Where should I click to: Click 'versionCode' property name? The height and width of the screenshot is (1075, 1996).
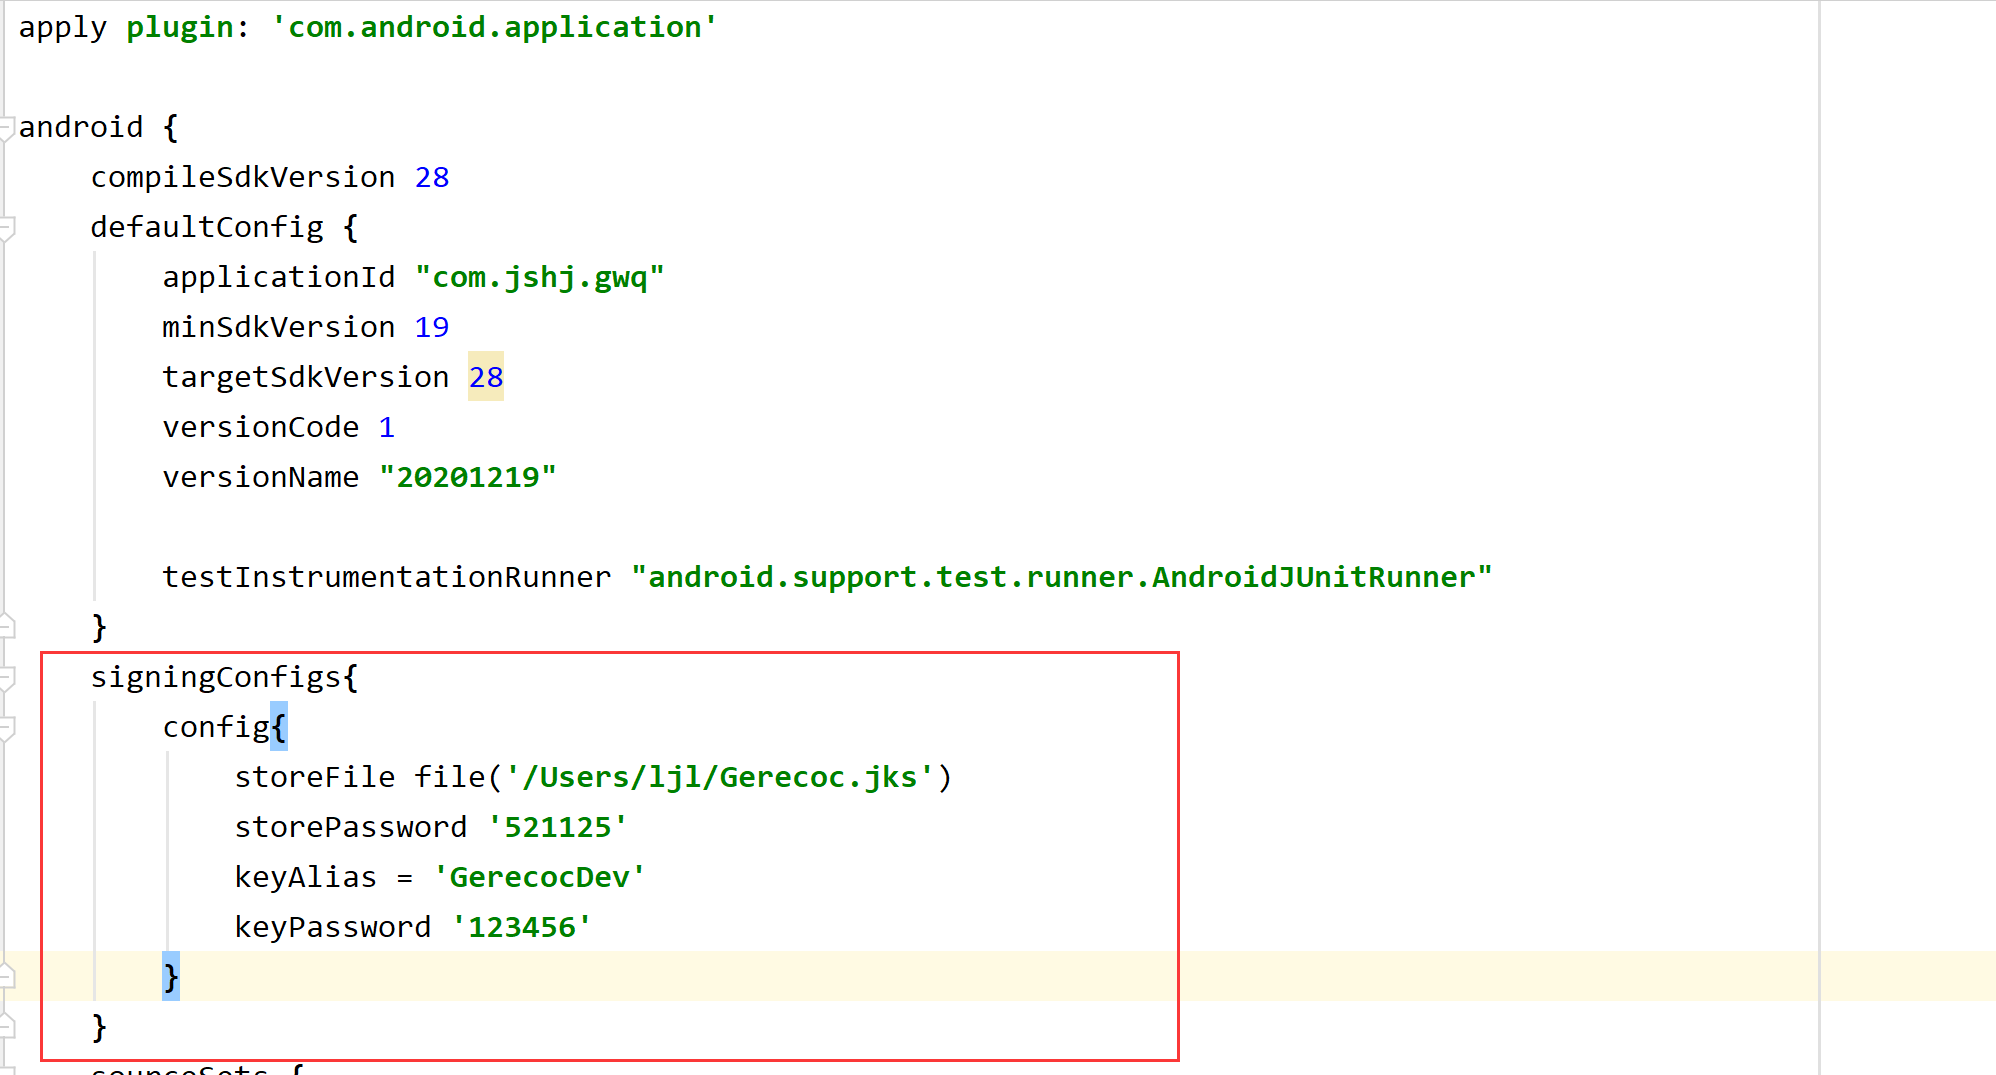pos(261,427)
